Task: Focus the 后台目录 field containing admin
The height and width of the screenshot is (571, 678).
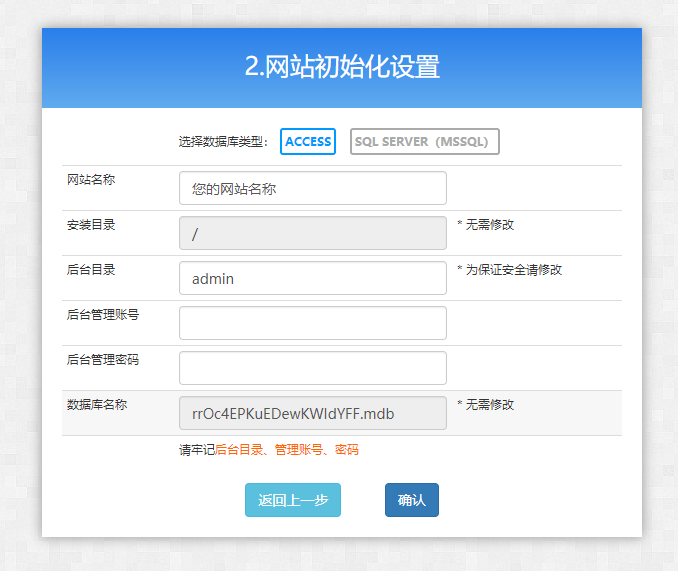Action: pyautogui.click(x=312, y=278)
